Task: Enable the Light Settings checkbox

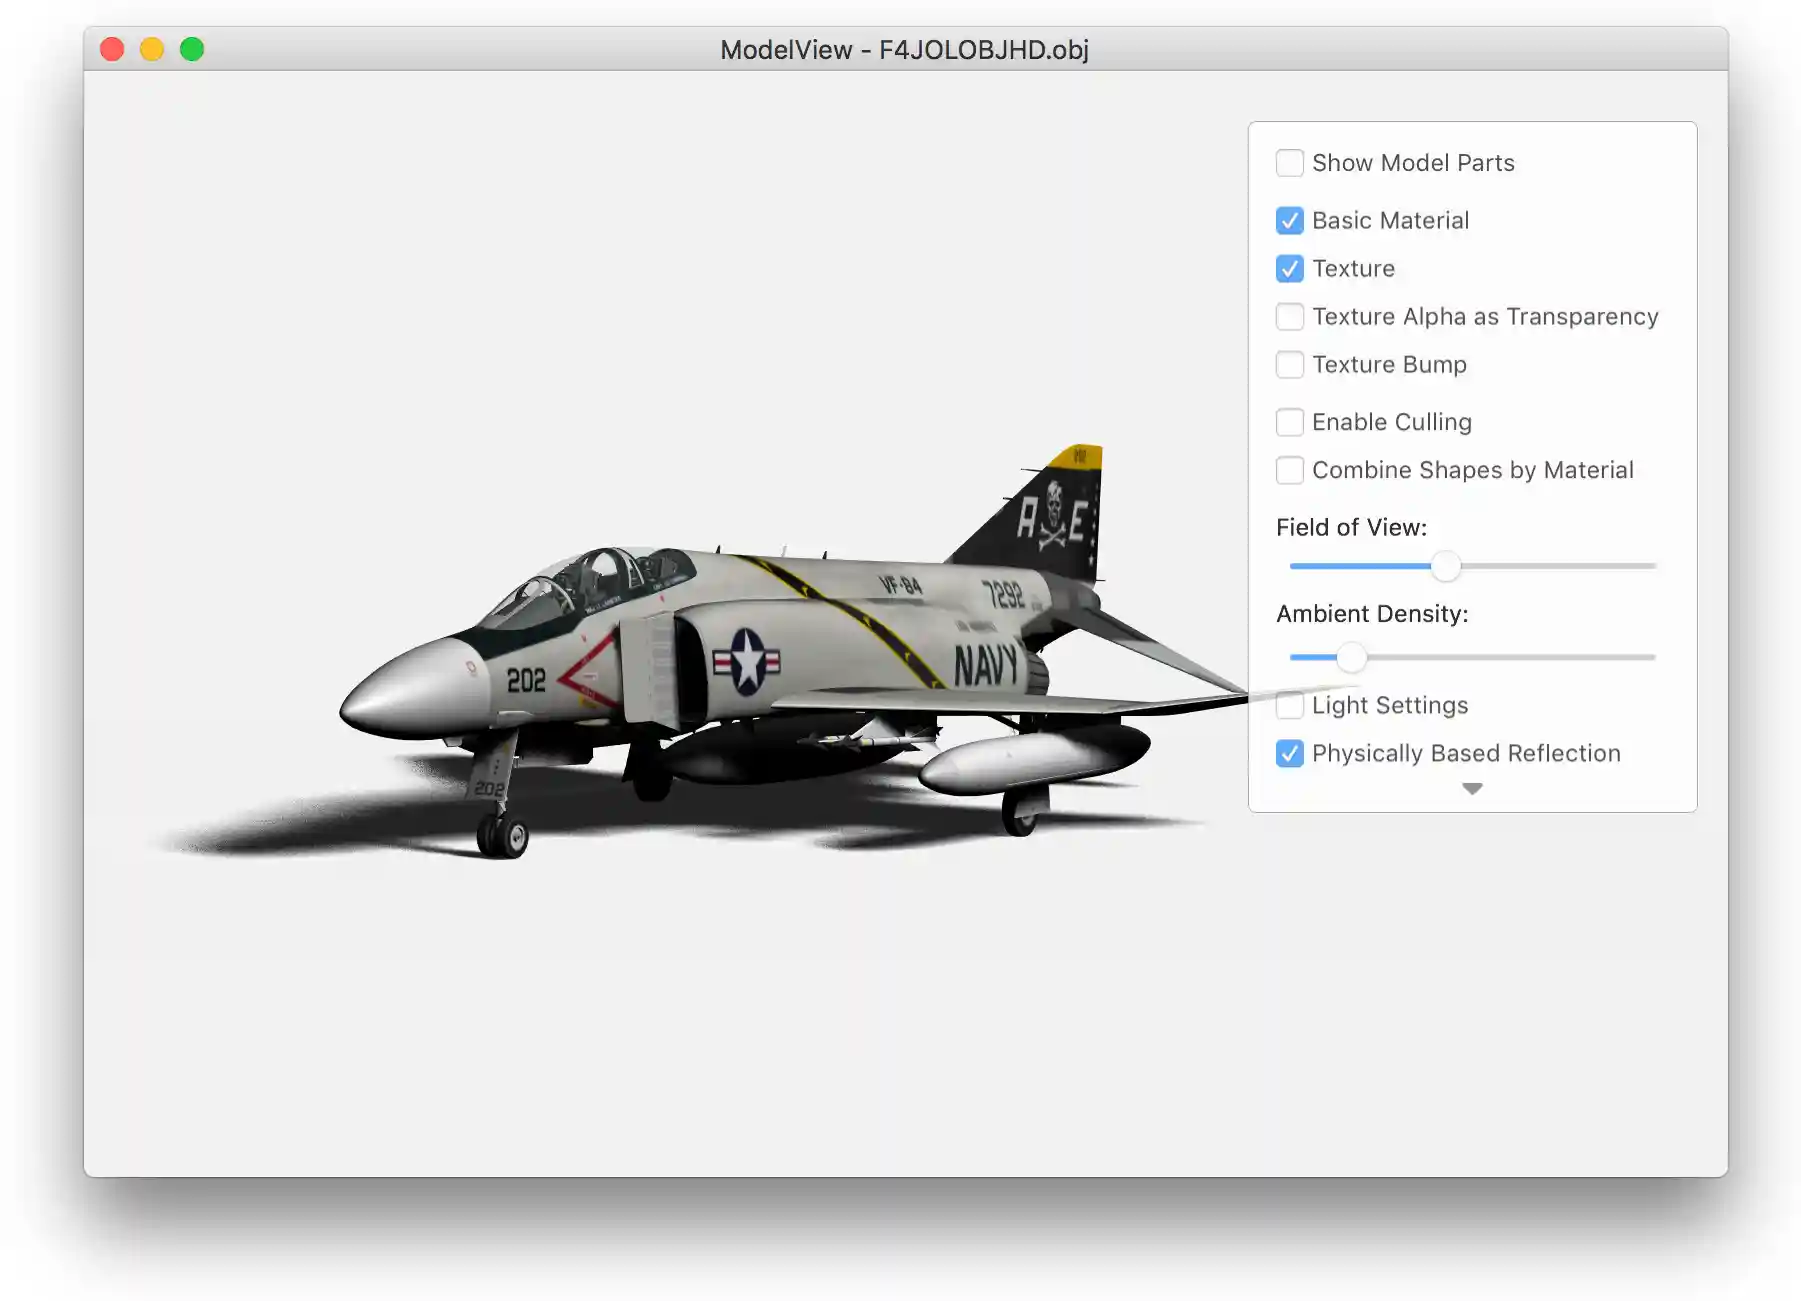Action: (x=1289, y=706)
